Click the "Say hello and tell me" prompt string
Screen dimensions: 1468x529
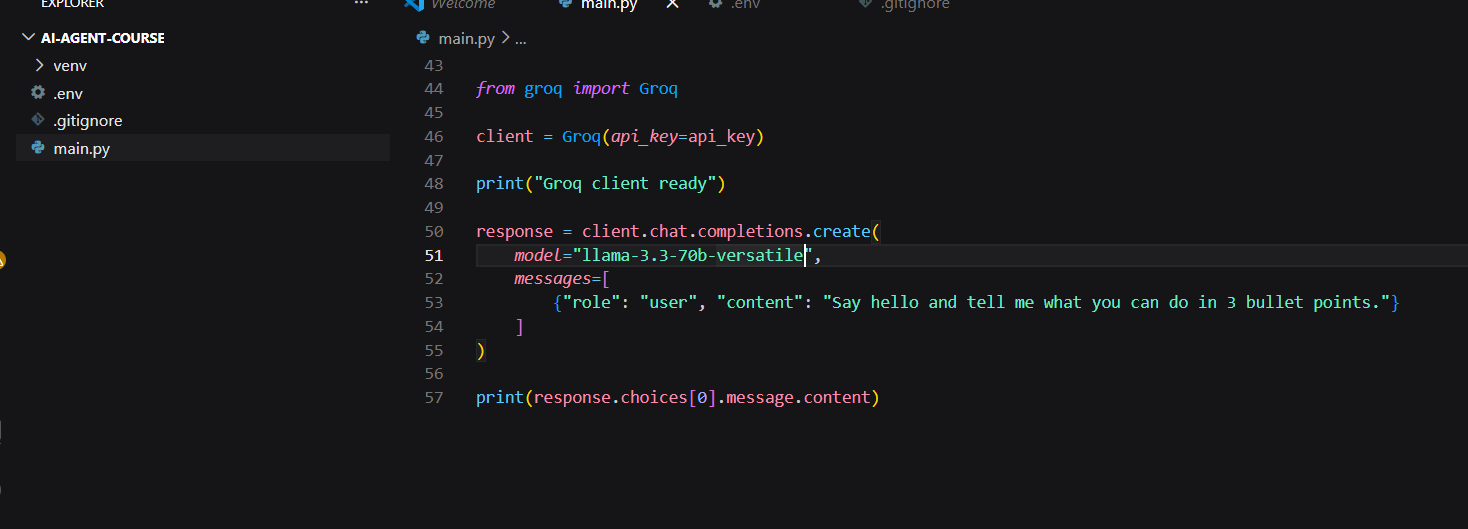(1106, 303)
